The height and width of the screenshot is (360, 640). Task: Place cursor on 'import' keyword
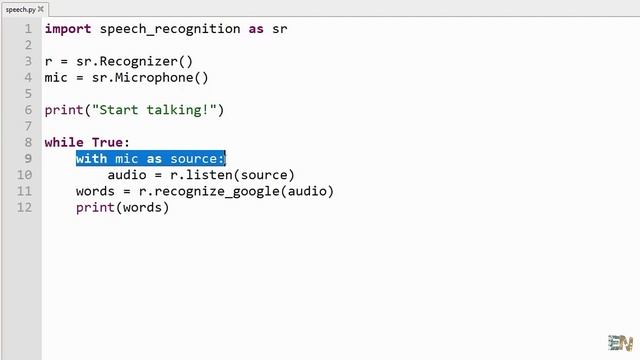68,29
